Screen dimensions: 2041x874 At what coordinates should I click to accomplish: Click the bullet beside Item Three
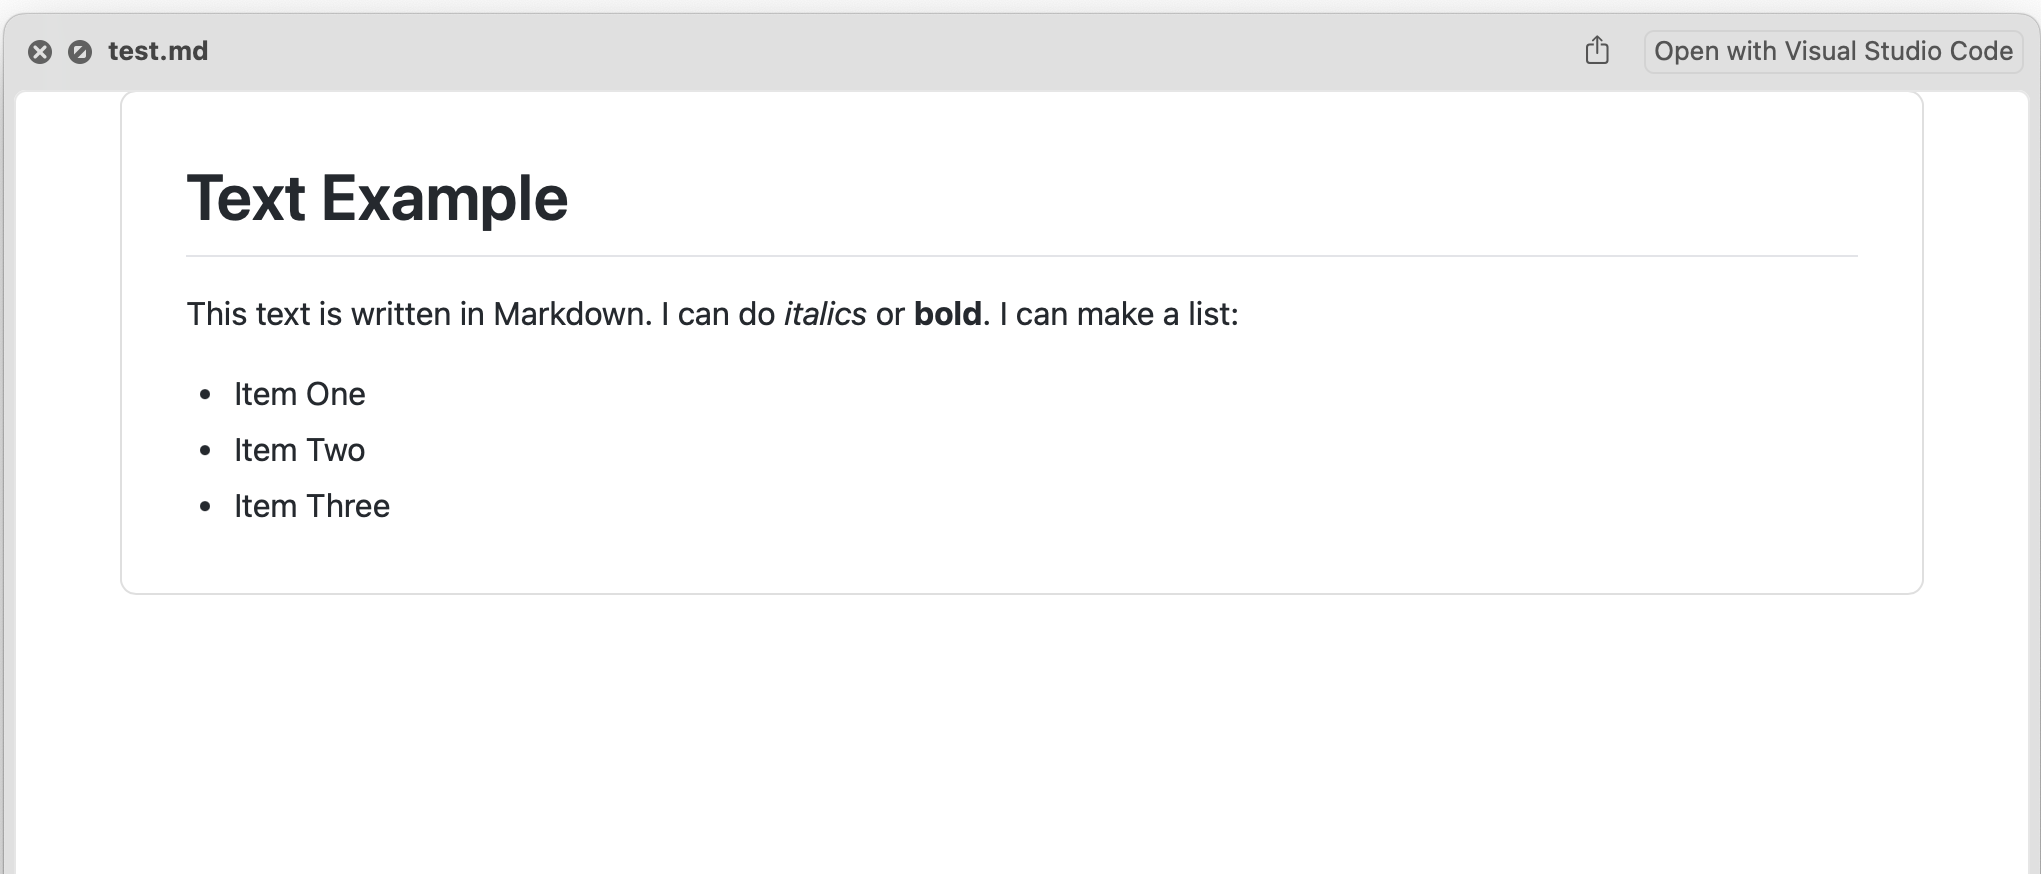[x=206, y=507]
